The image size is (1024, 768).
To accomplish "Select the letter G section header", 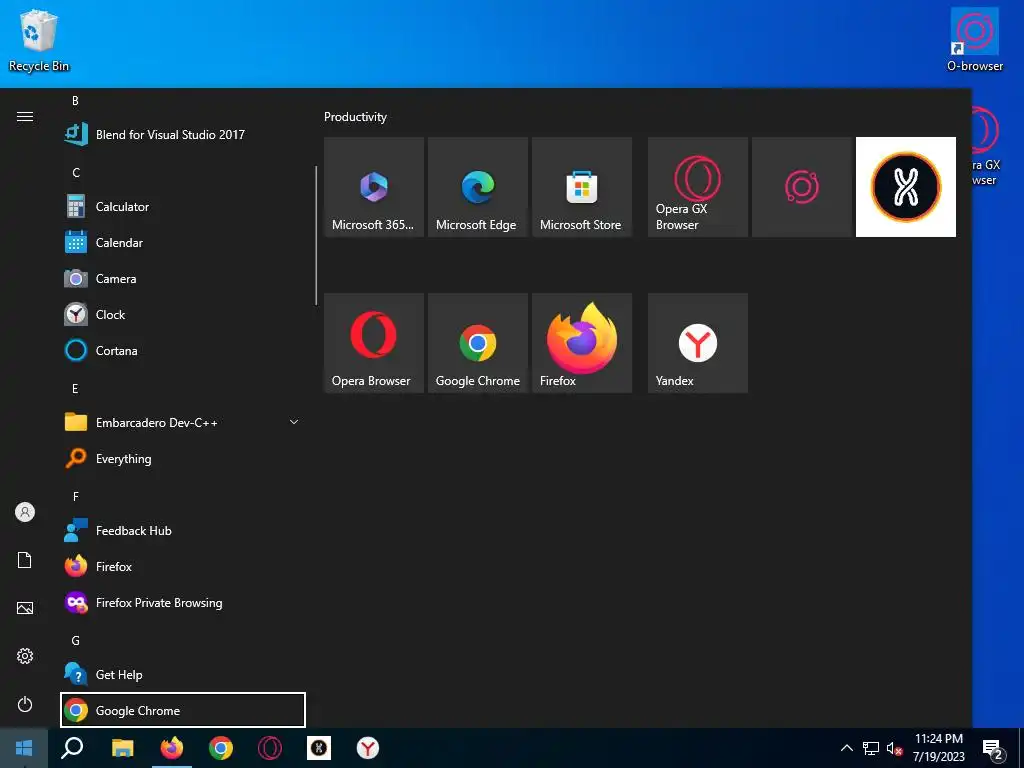I will point(76,641).
